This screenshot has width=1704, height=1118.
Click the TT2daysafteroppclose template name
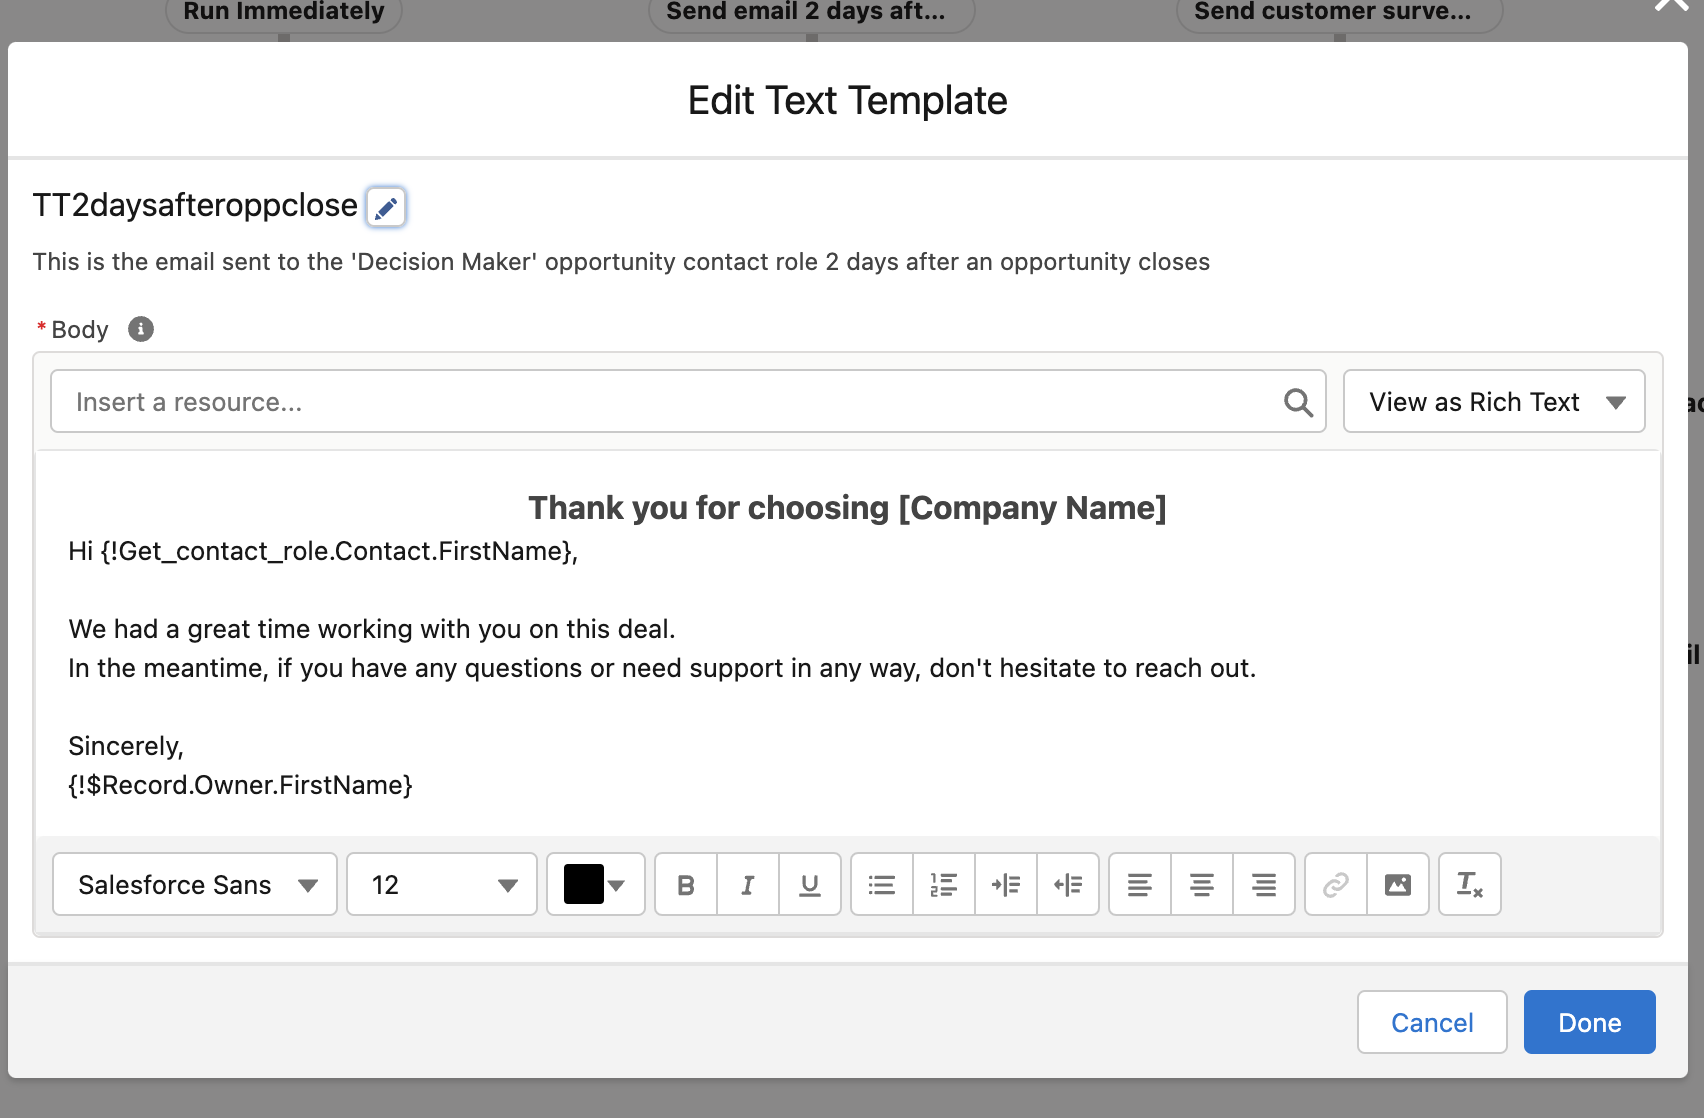(195, 205)
